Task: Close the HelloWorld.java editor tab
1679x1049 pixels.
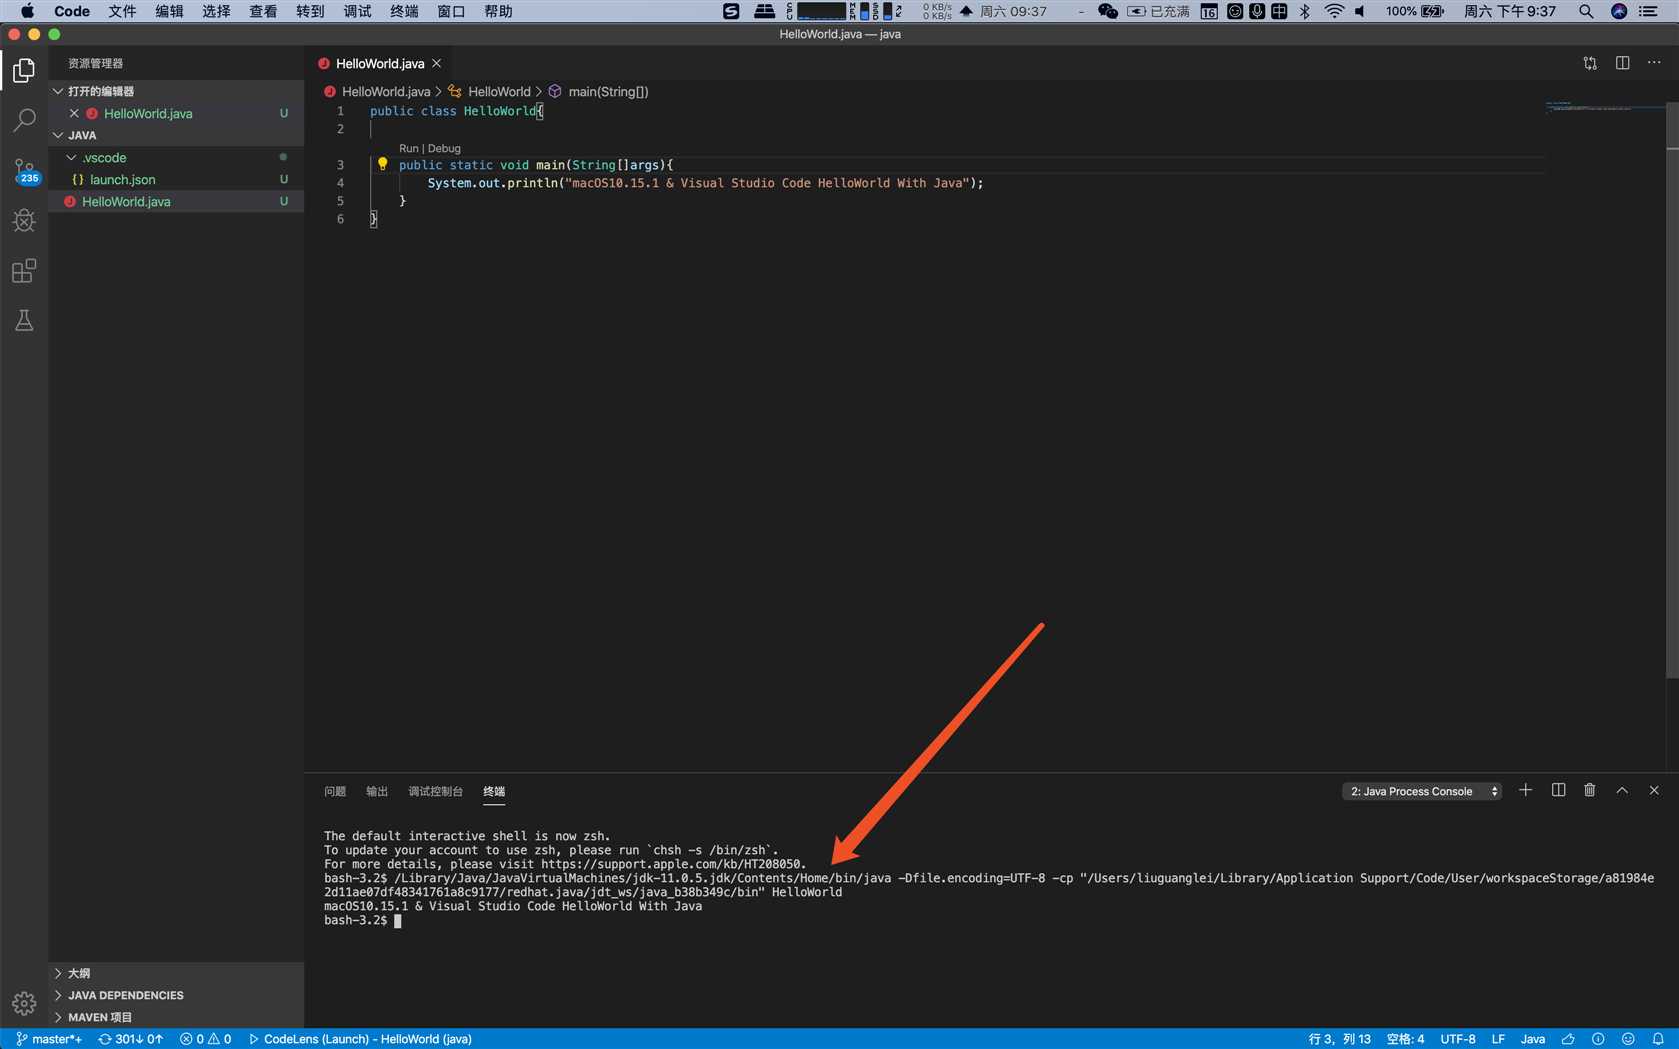Action: tap(436, 63)
